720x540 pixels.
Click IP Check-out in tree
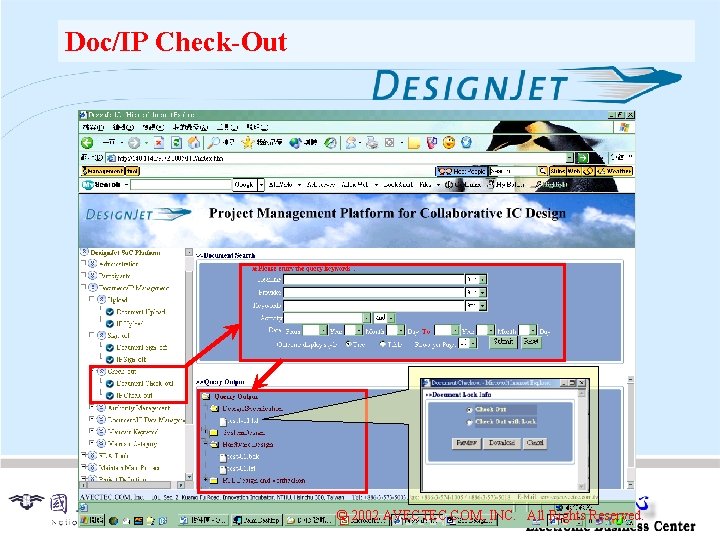click(134, 395)
